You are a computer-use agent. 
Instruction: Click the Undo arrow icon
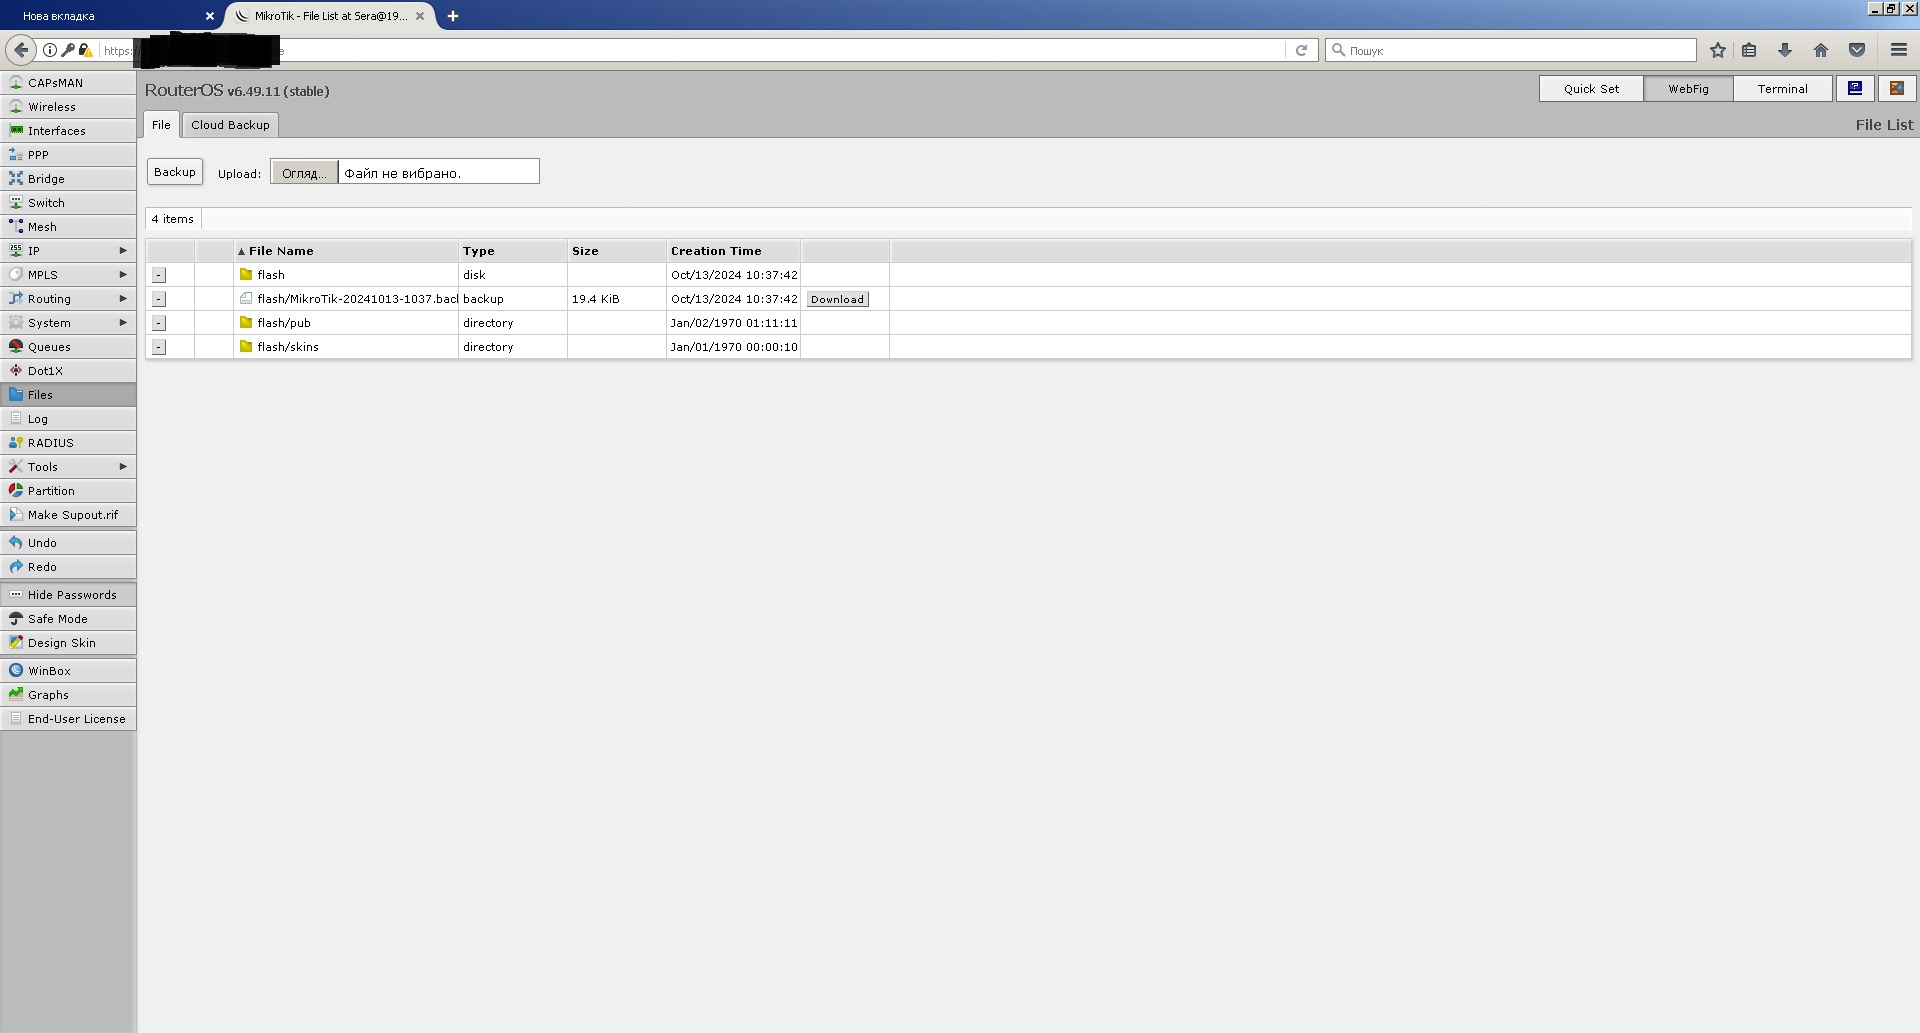pos(16,543)
